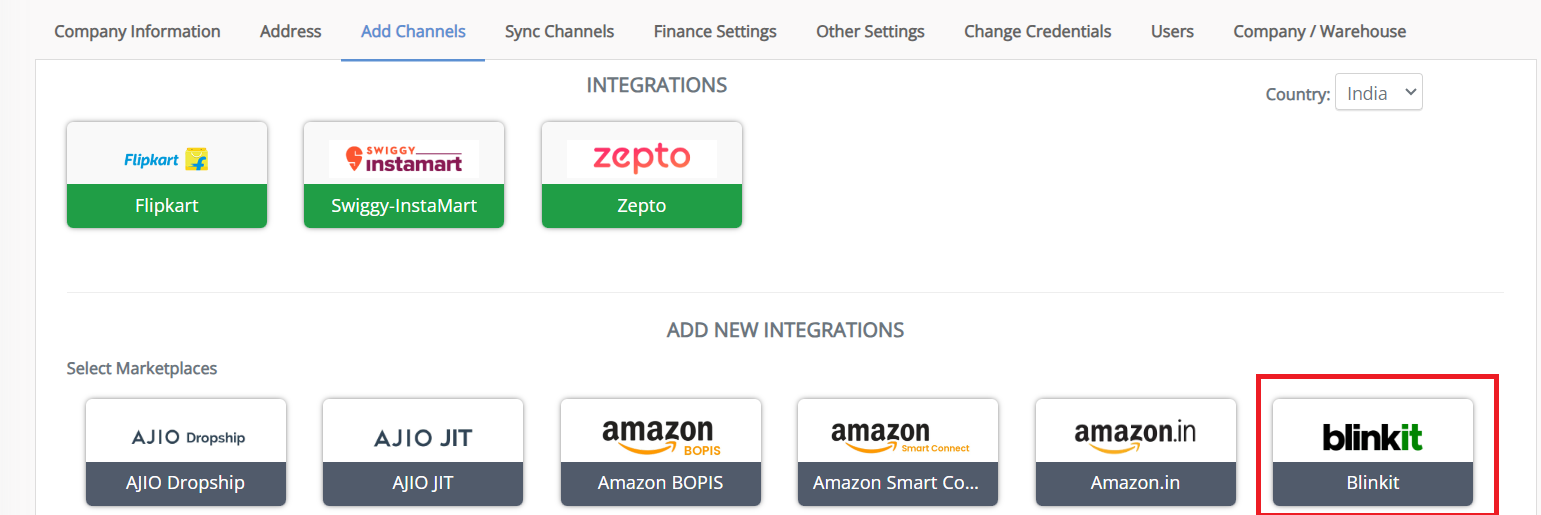Open the Company / Warehouse tab
1541x515 pixels.
pos(1320,31)
